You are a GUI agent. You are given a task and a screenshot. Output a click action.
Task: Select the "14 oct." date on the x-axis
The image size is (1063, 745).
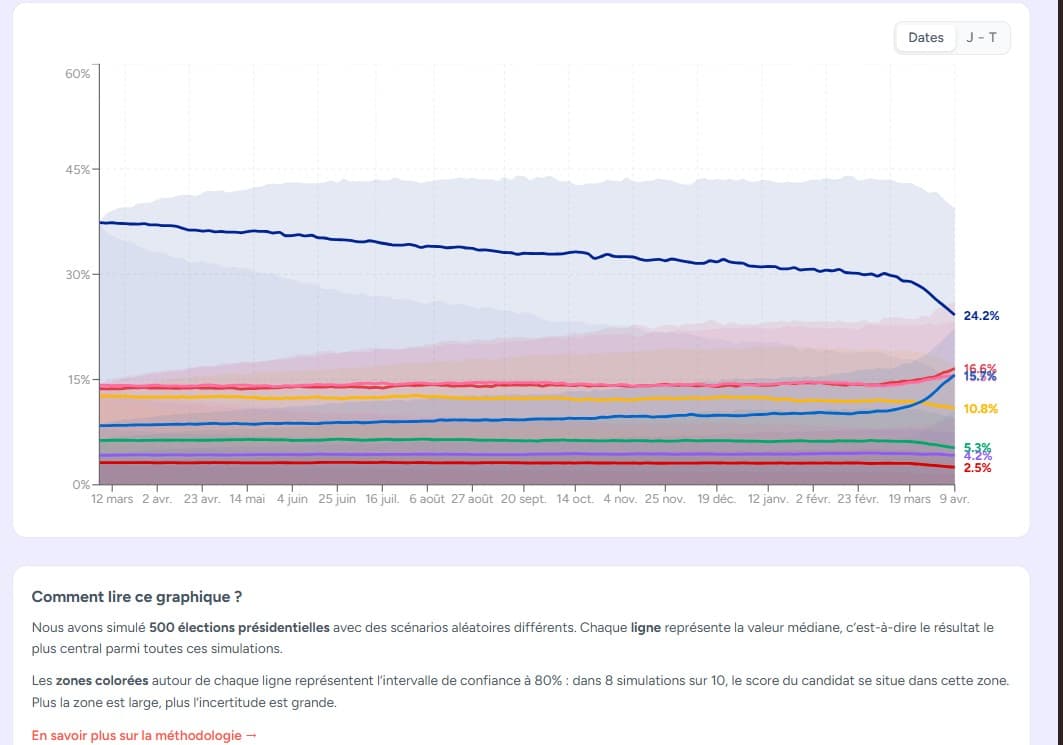(x=575, y=499)
